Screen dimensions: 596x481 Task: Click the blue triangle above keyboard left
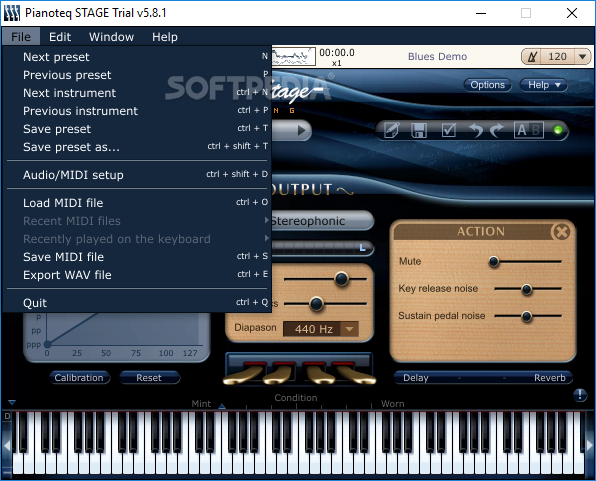point(12,402)
